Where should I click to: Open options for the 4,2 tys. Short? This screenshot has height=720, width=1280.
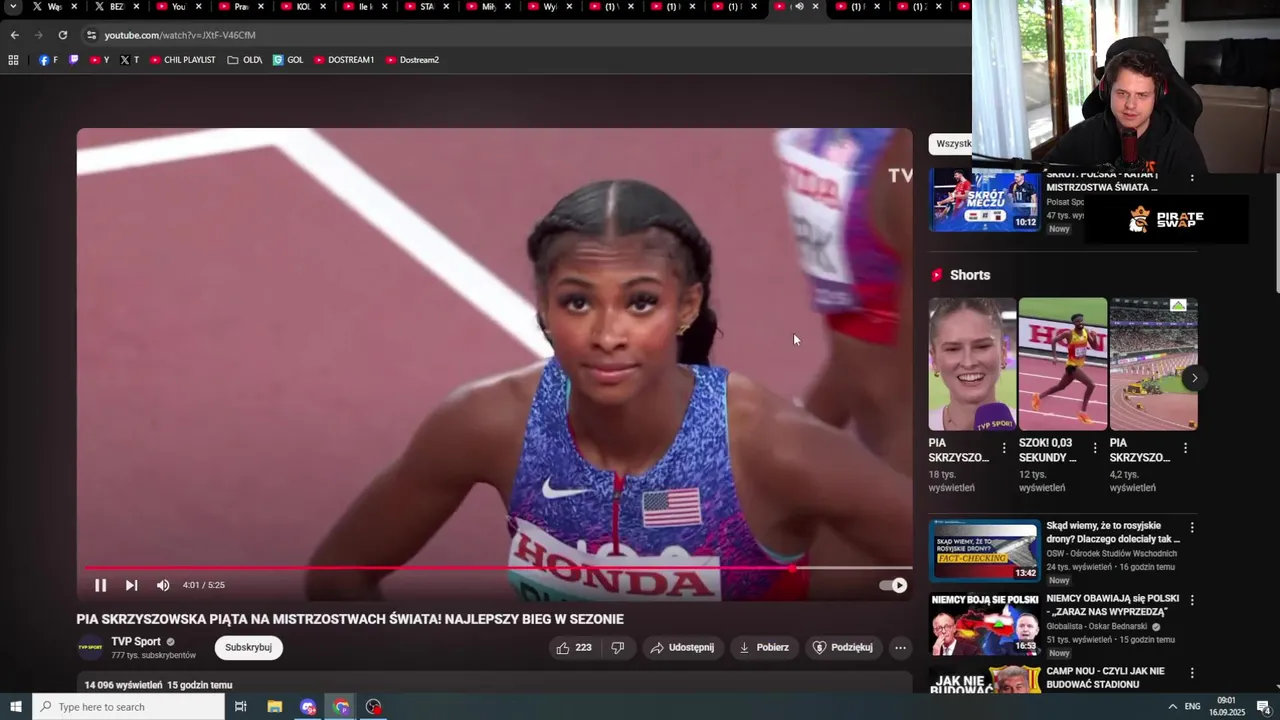point(1185,448)
